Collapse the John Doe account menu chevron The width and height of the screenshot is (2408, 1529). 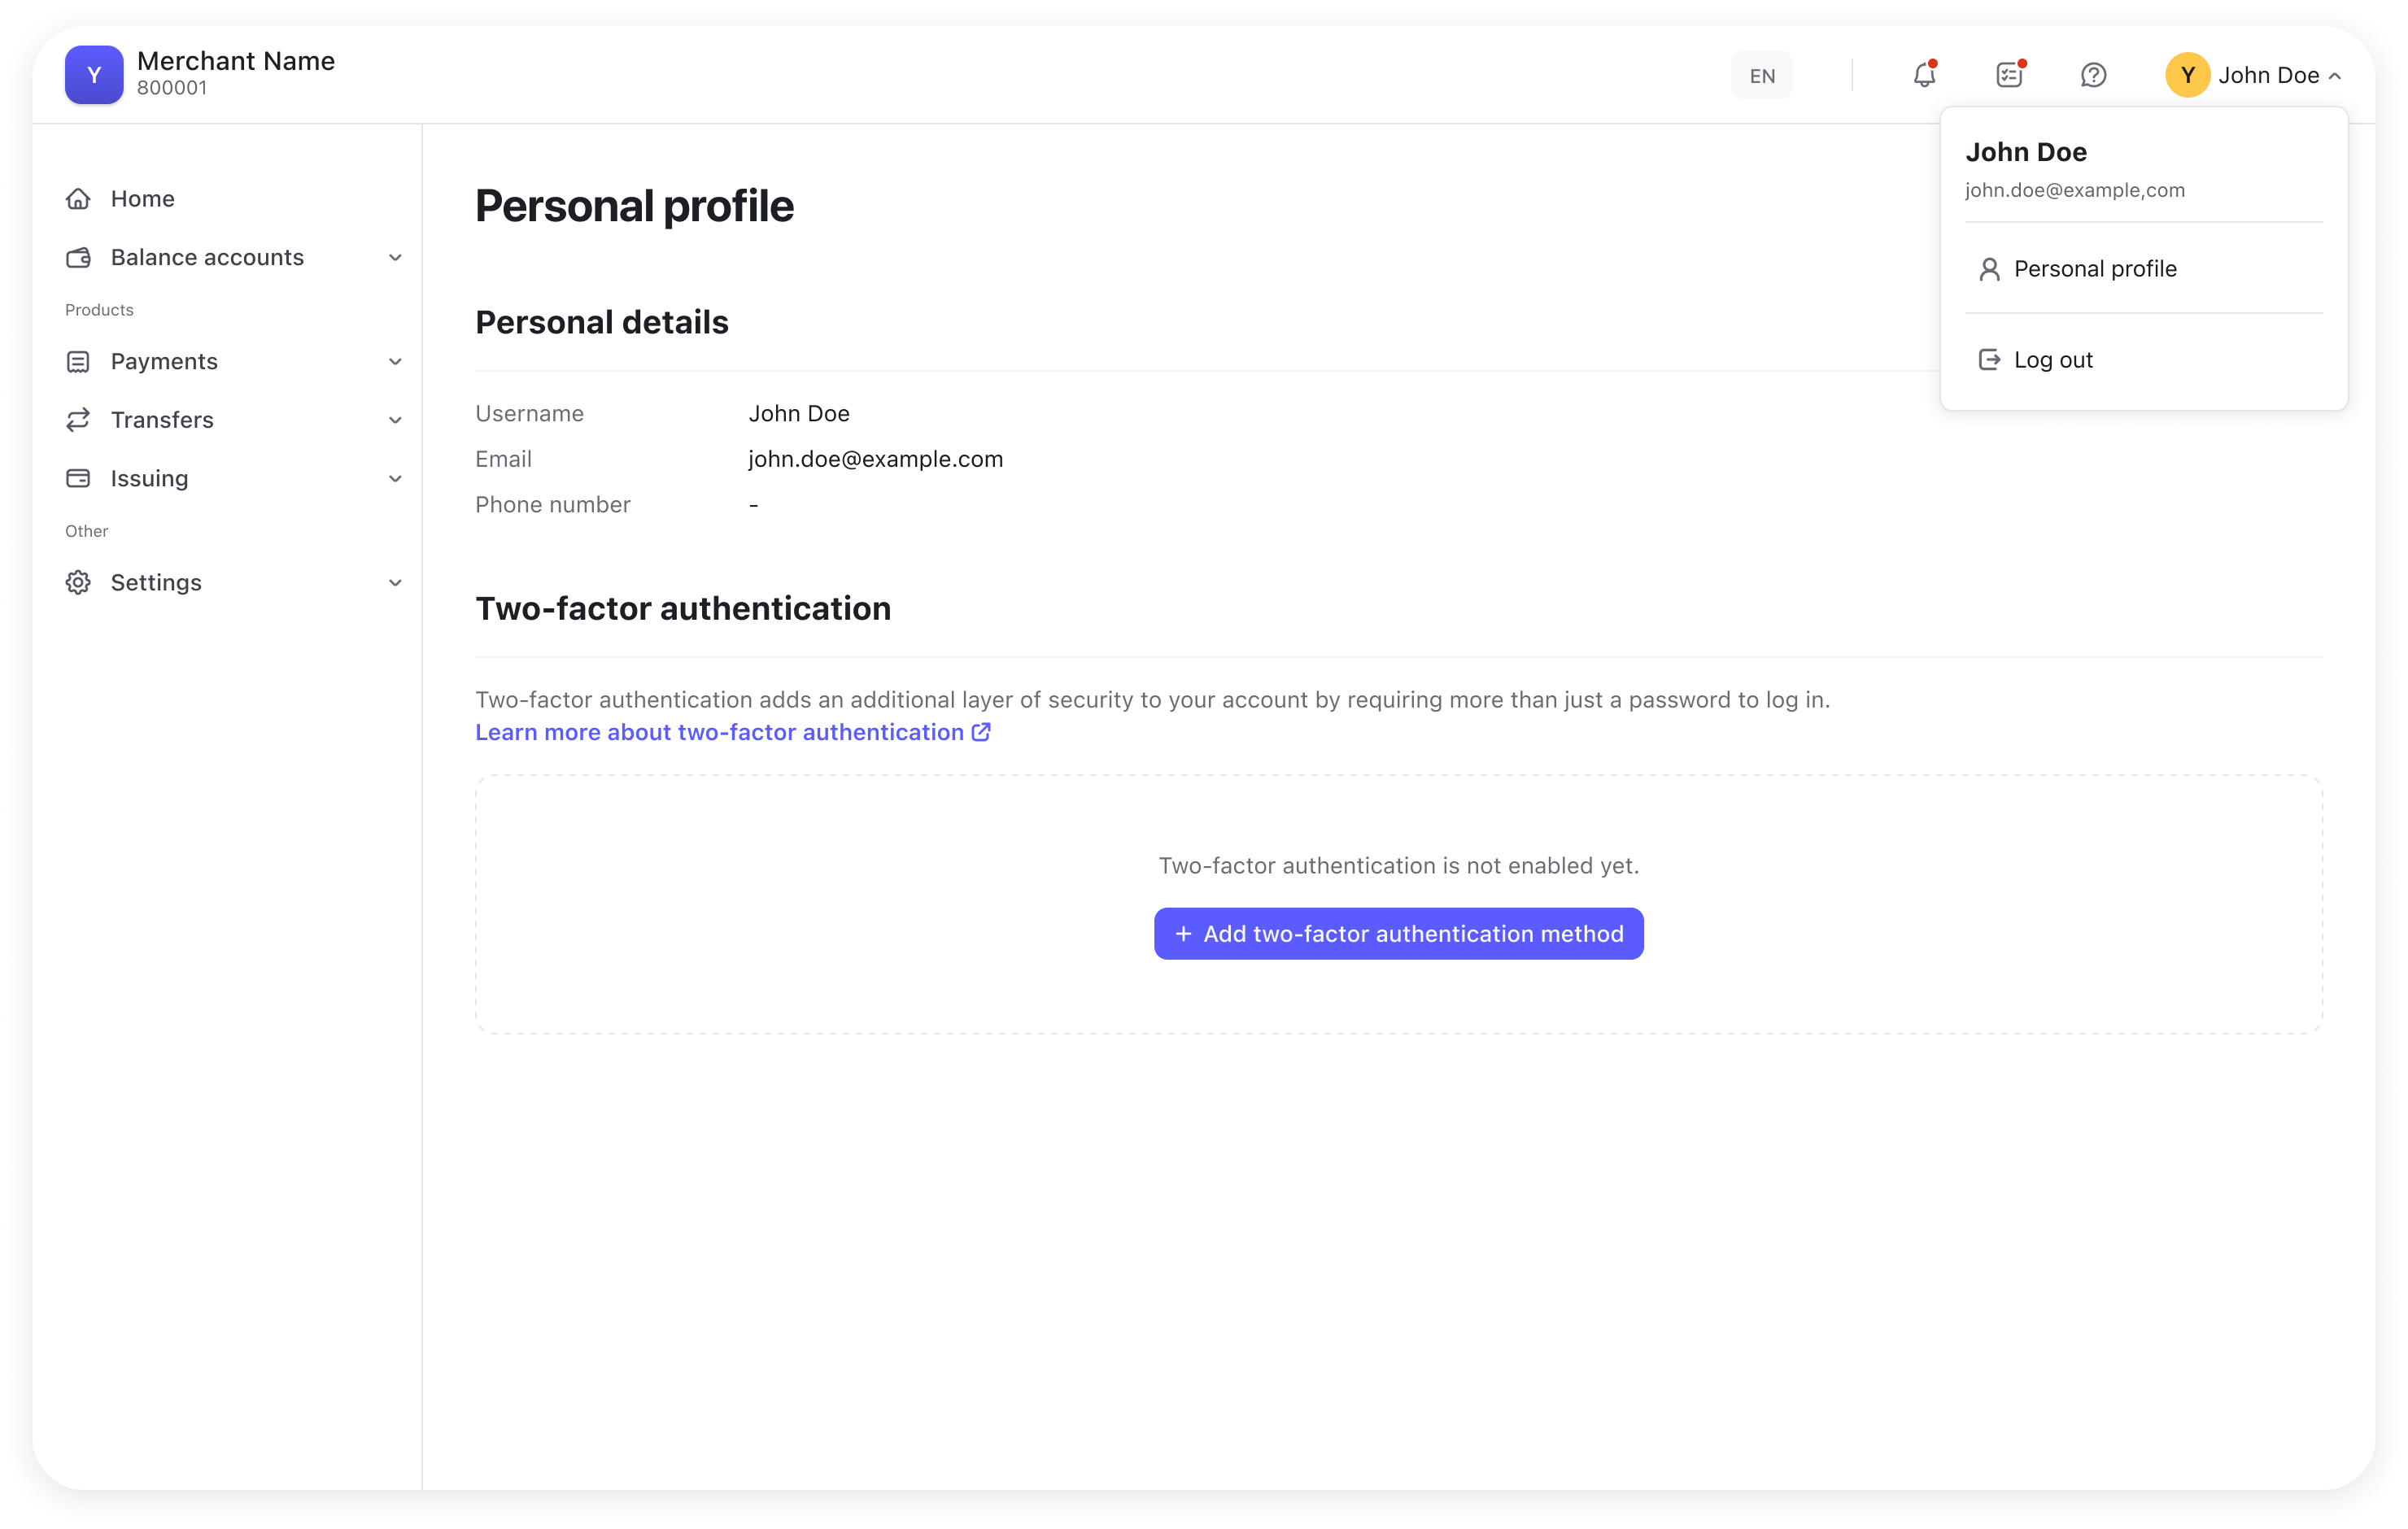[x=2335, y=75]
